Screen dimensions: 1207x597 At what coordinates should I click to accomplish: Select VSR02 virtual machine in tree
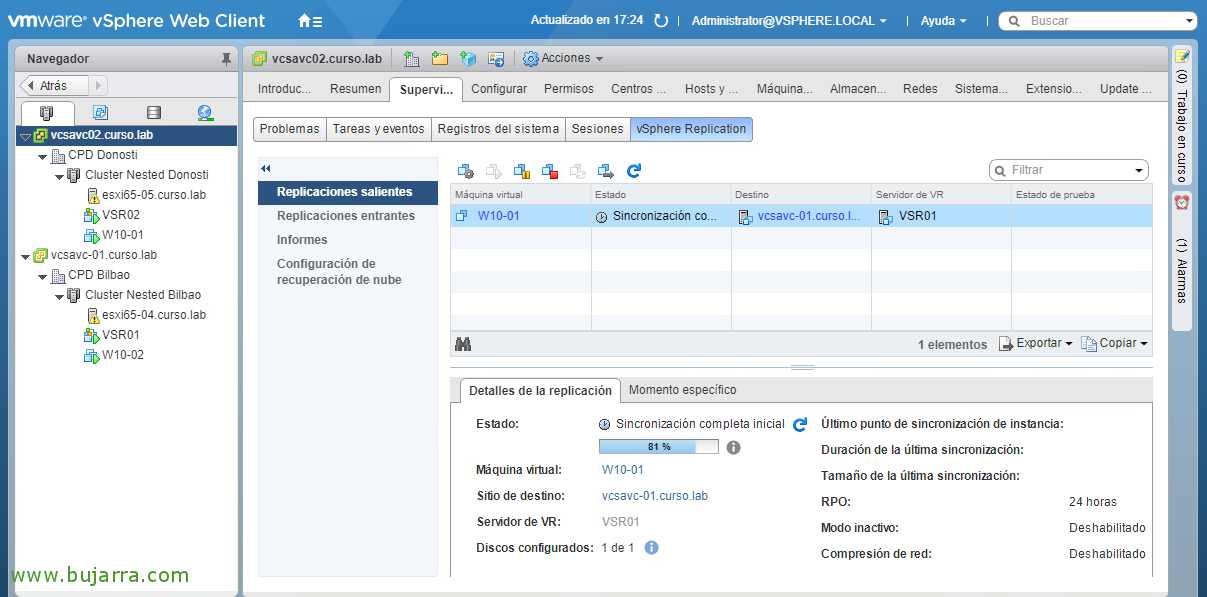pyautogui.click(x=121, y=215)
